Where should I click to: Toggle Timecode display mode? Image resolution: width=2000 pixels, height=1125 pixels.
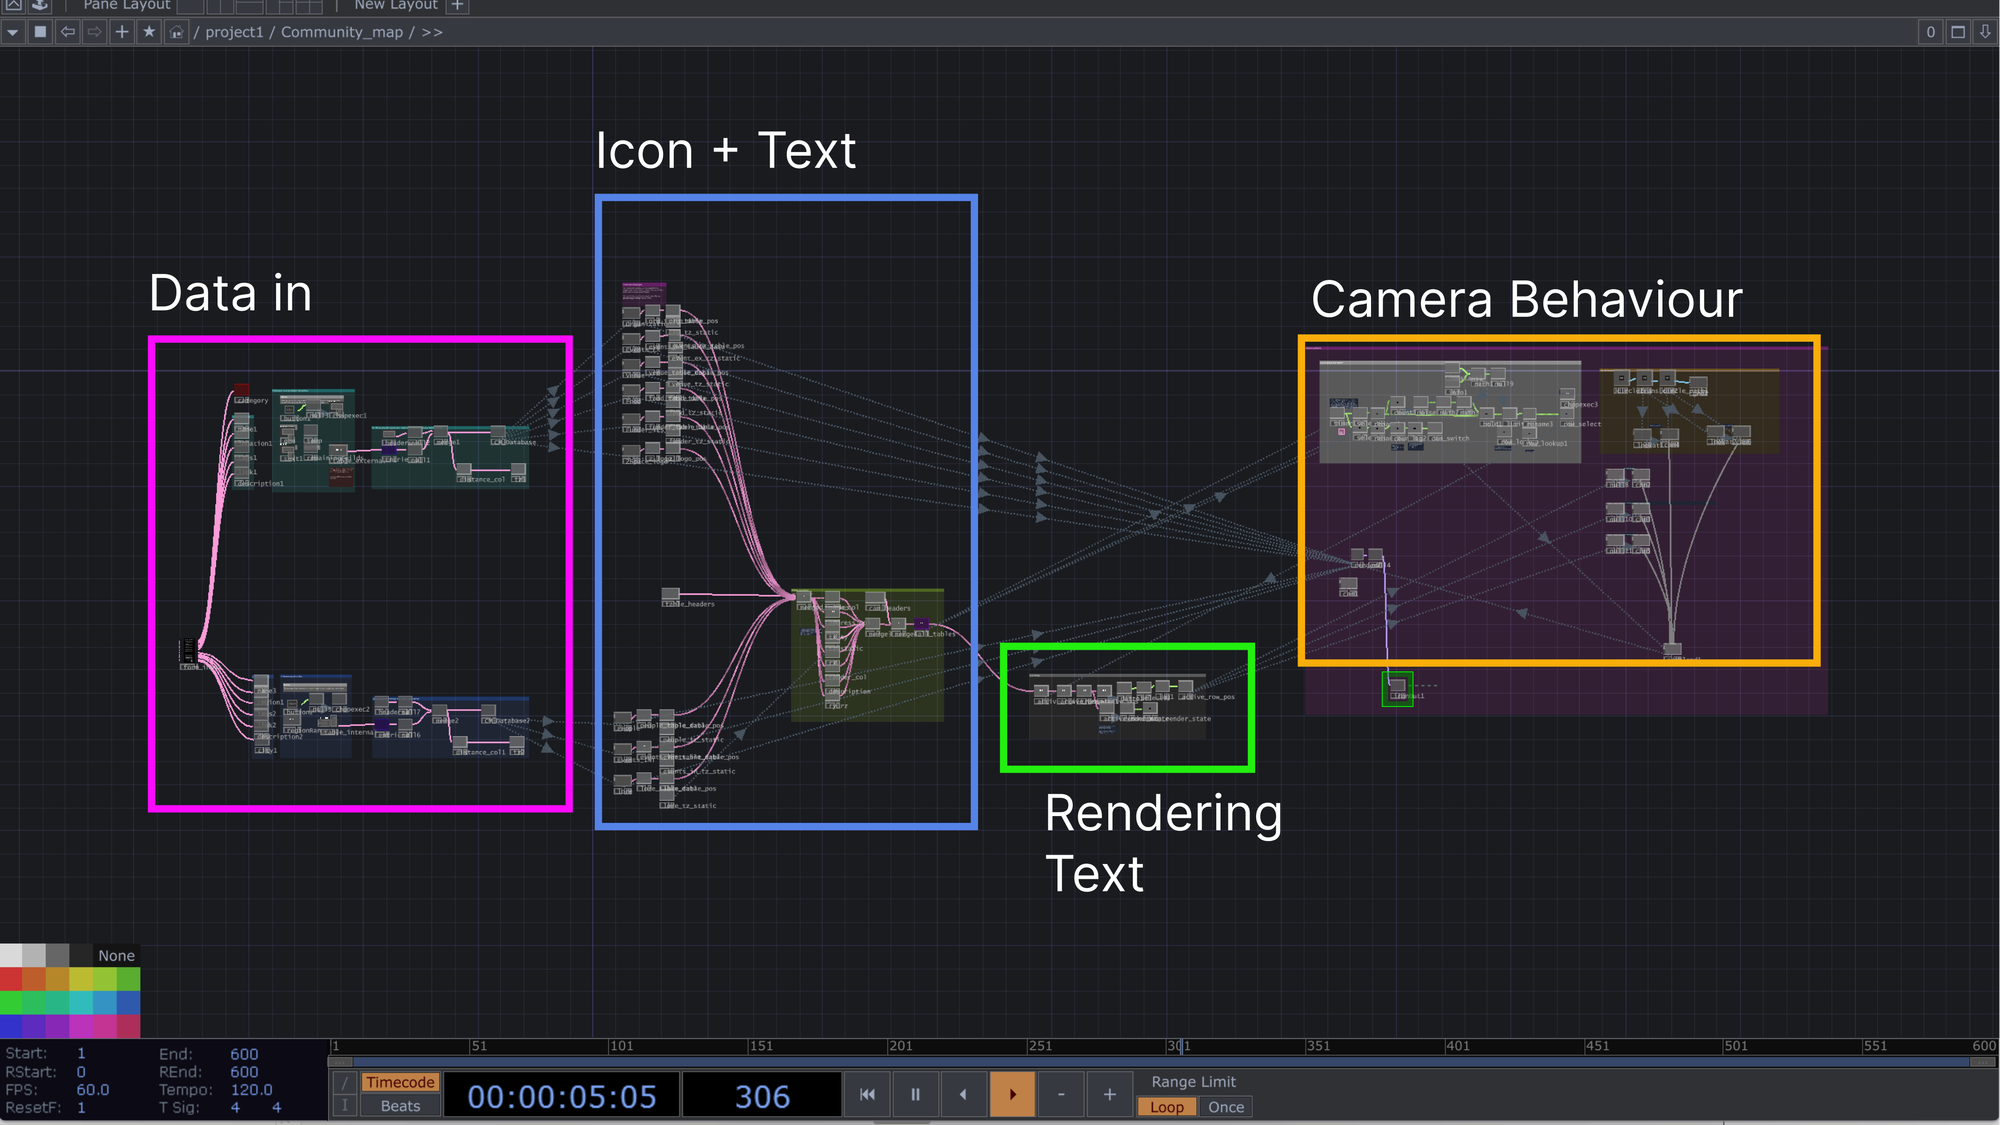(400, 1082)
